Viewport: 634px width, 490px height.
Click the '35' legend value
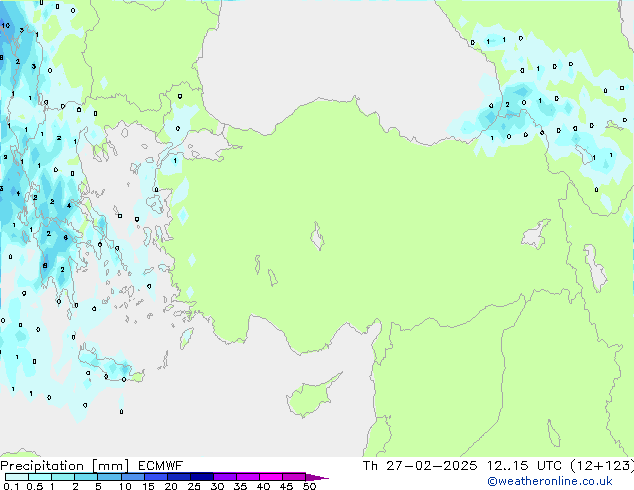pyautogui.click(x=240, y=486)
